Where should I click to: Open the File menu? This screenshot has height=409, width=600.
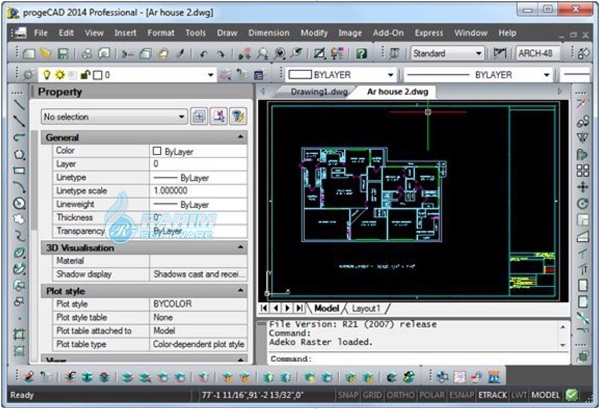(41, 33)
